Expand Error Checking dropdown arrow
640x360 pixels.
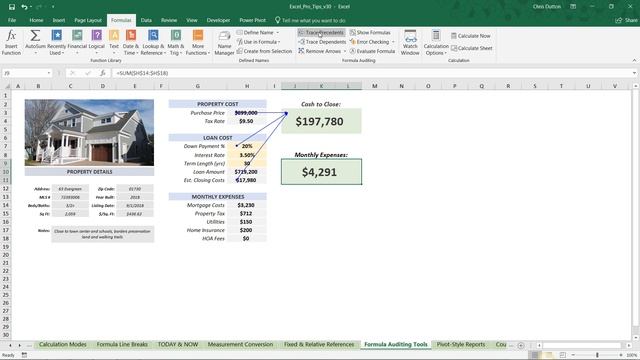coord(393,42)
